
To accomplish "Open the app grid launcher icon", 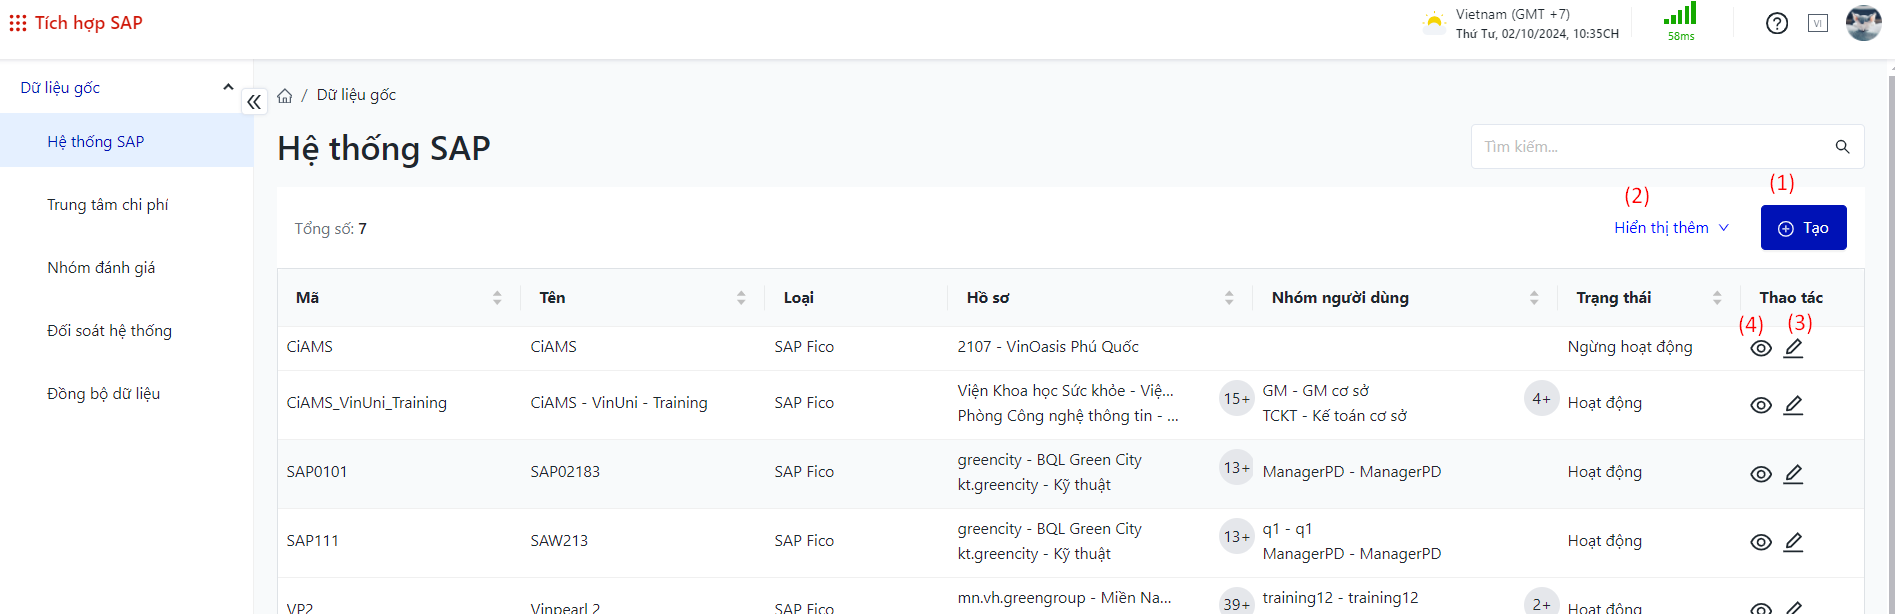I will 18,23.
